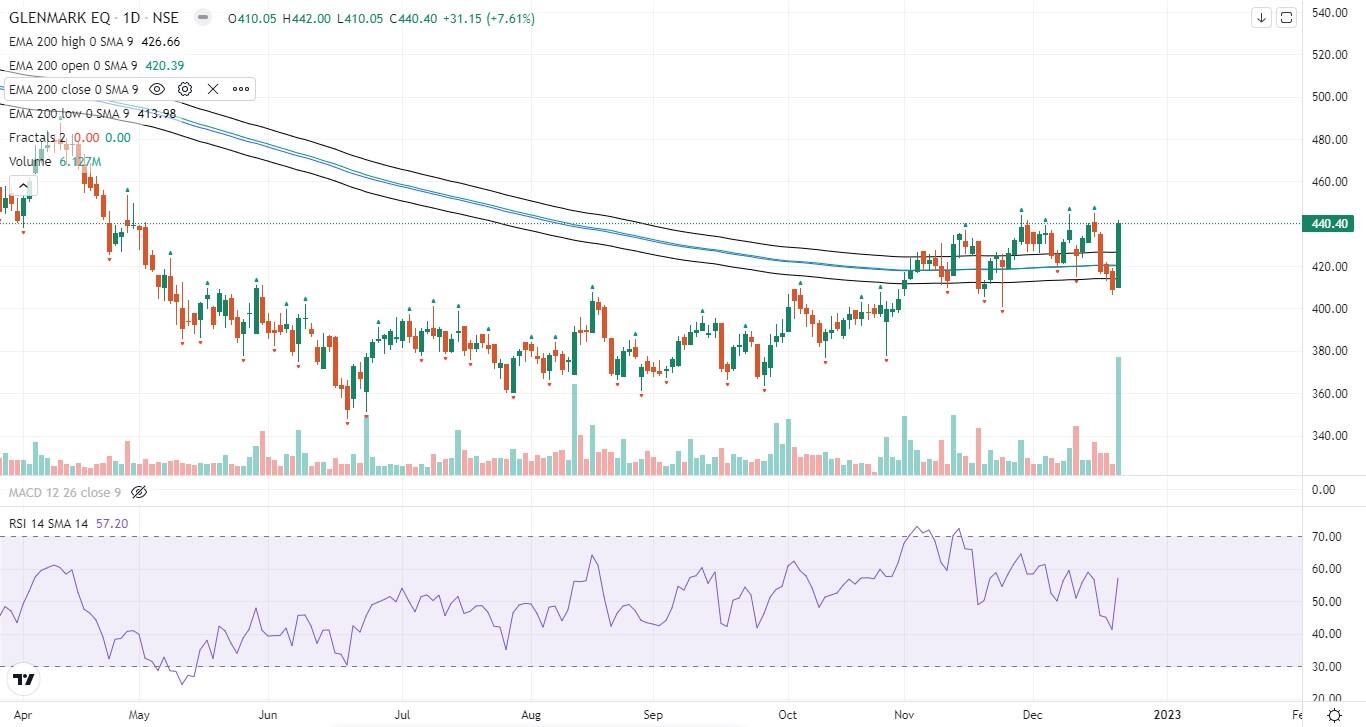Select the Volume indicator legend
The image size is (1366, 727).
click(30, 161)
